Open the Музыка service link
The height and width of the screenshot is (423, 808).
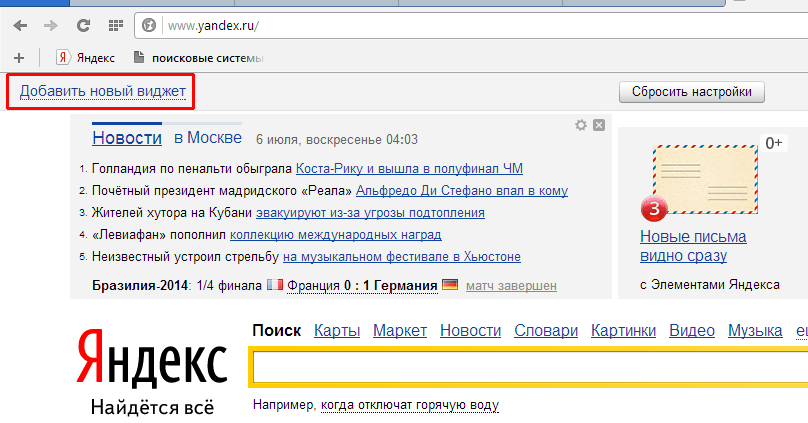(x=755, y=331)
